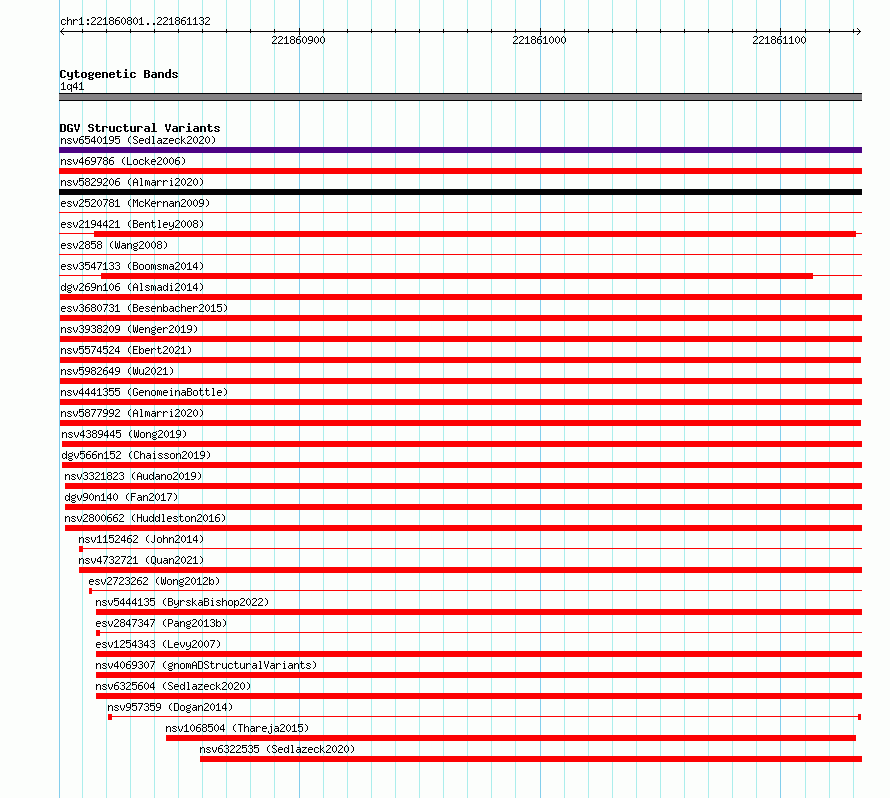Open variant esv2194421 (Bentley2008)
Viewport: 890px width, 798px height.
132,224
